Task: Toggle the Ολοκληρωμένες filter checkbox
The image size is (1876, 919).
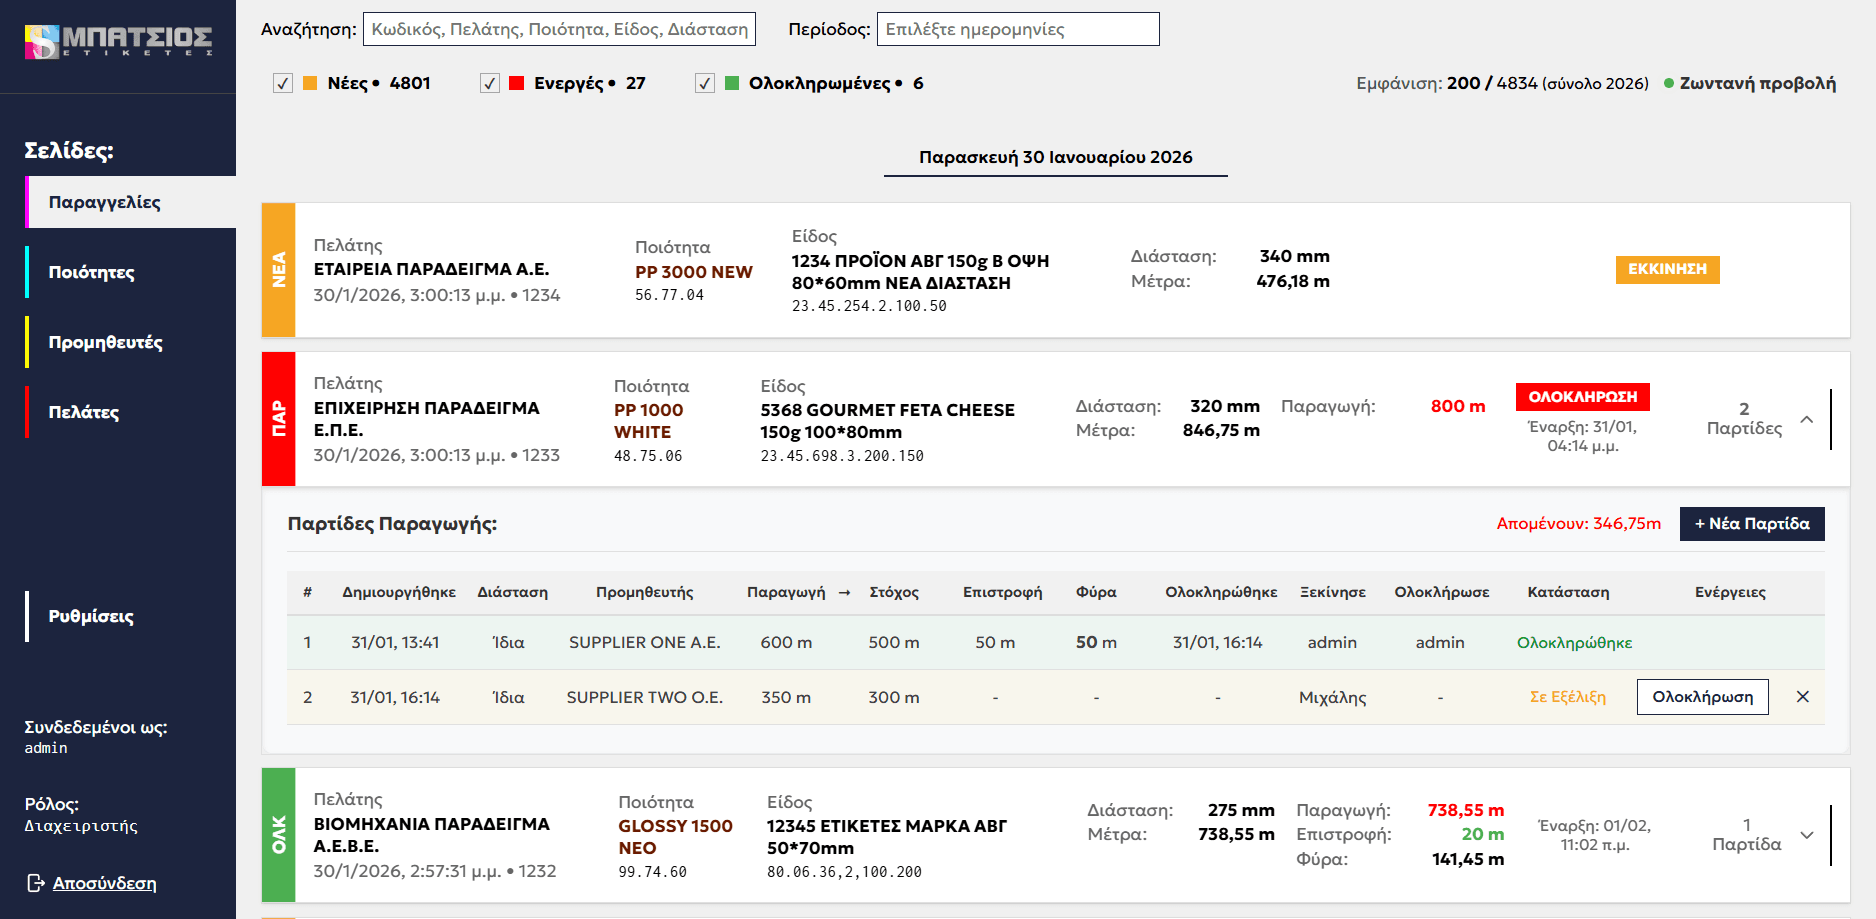Action: 705,83
